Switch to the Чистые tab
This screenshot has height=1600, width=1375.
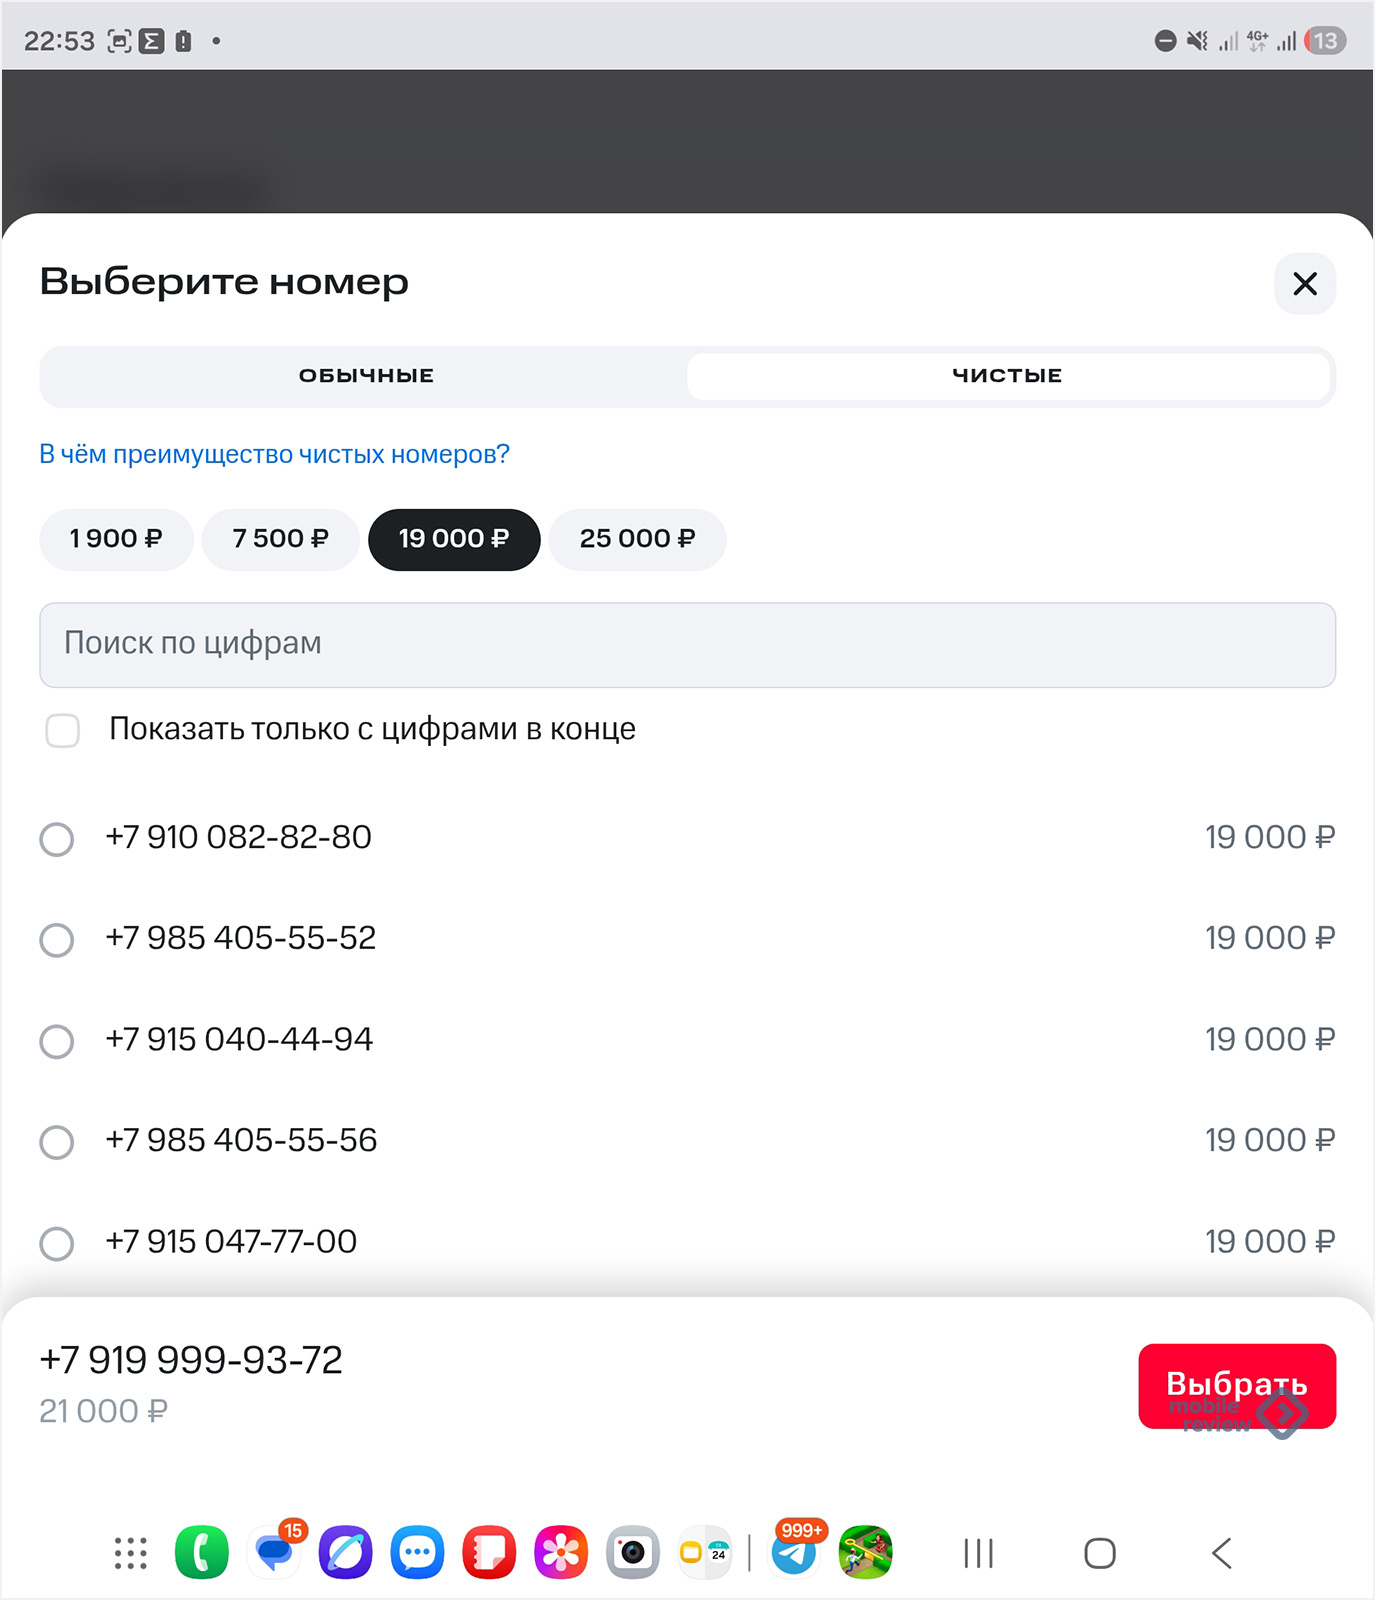pyautogui.click(x=1007, y=376)
